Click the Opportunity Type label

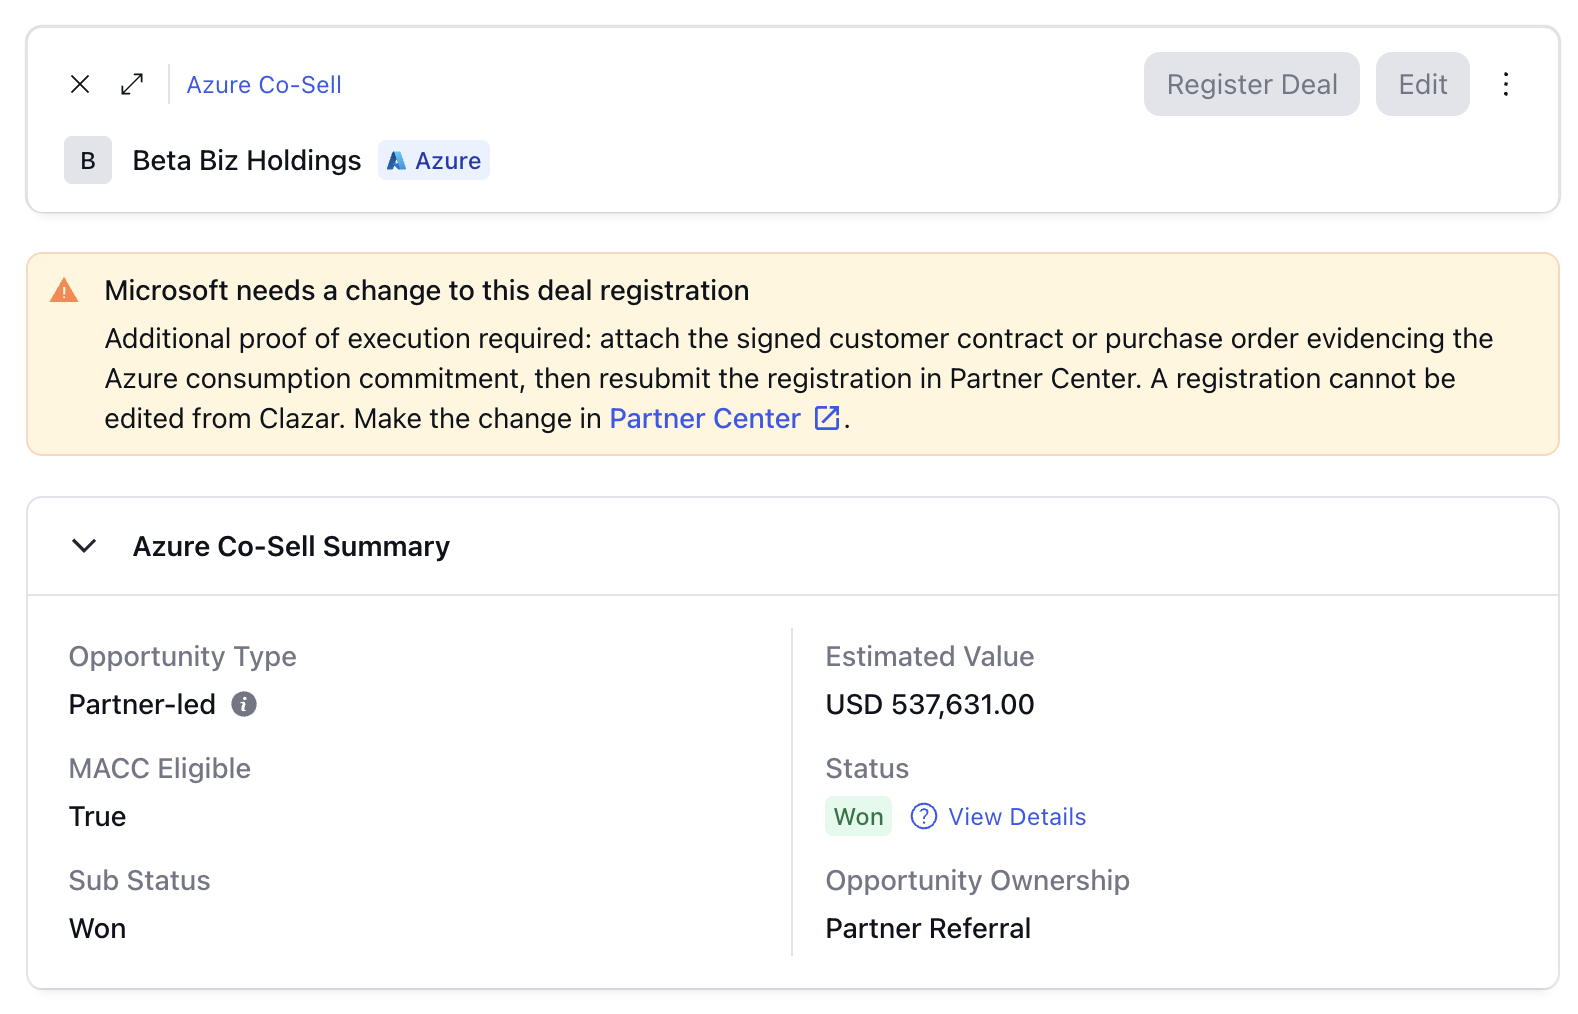point(183,656)
